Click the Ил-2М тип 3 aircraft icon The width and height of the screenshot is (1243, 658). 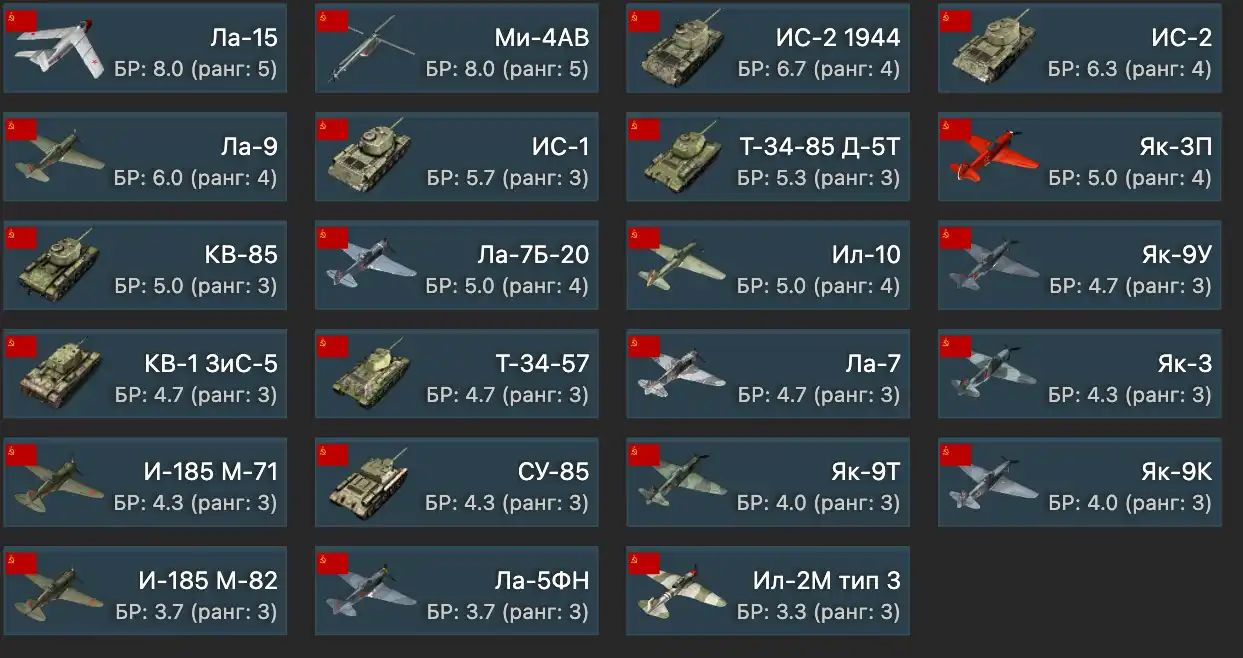[682, 593]
